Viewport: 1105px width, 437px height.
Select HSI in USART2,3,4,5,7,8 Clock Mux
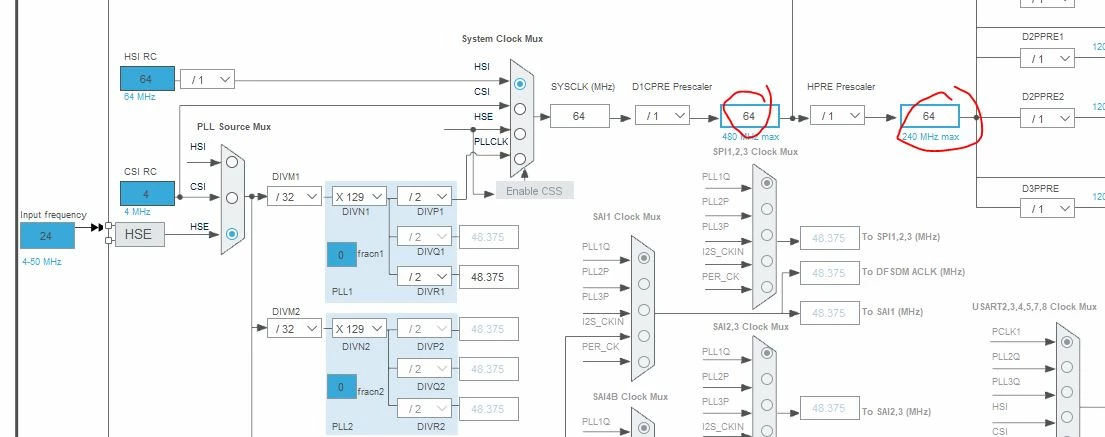tap(1067, 417)
